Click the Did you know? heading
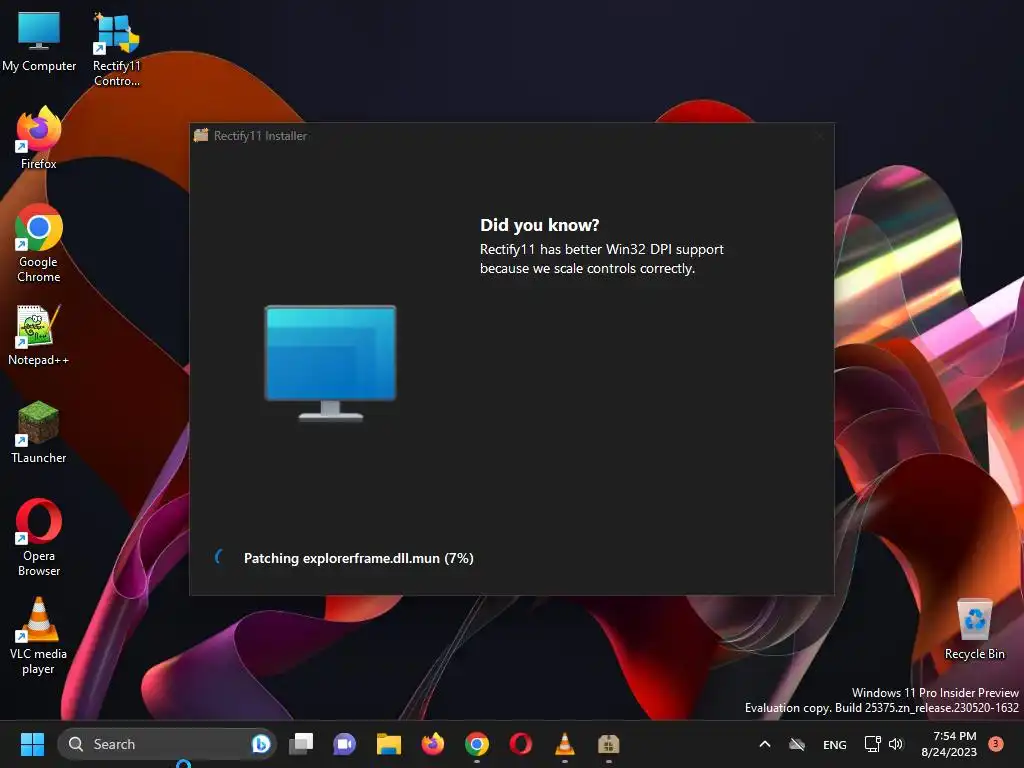The height and width of the screenshot is (768, 1024). coord(539,225)
